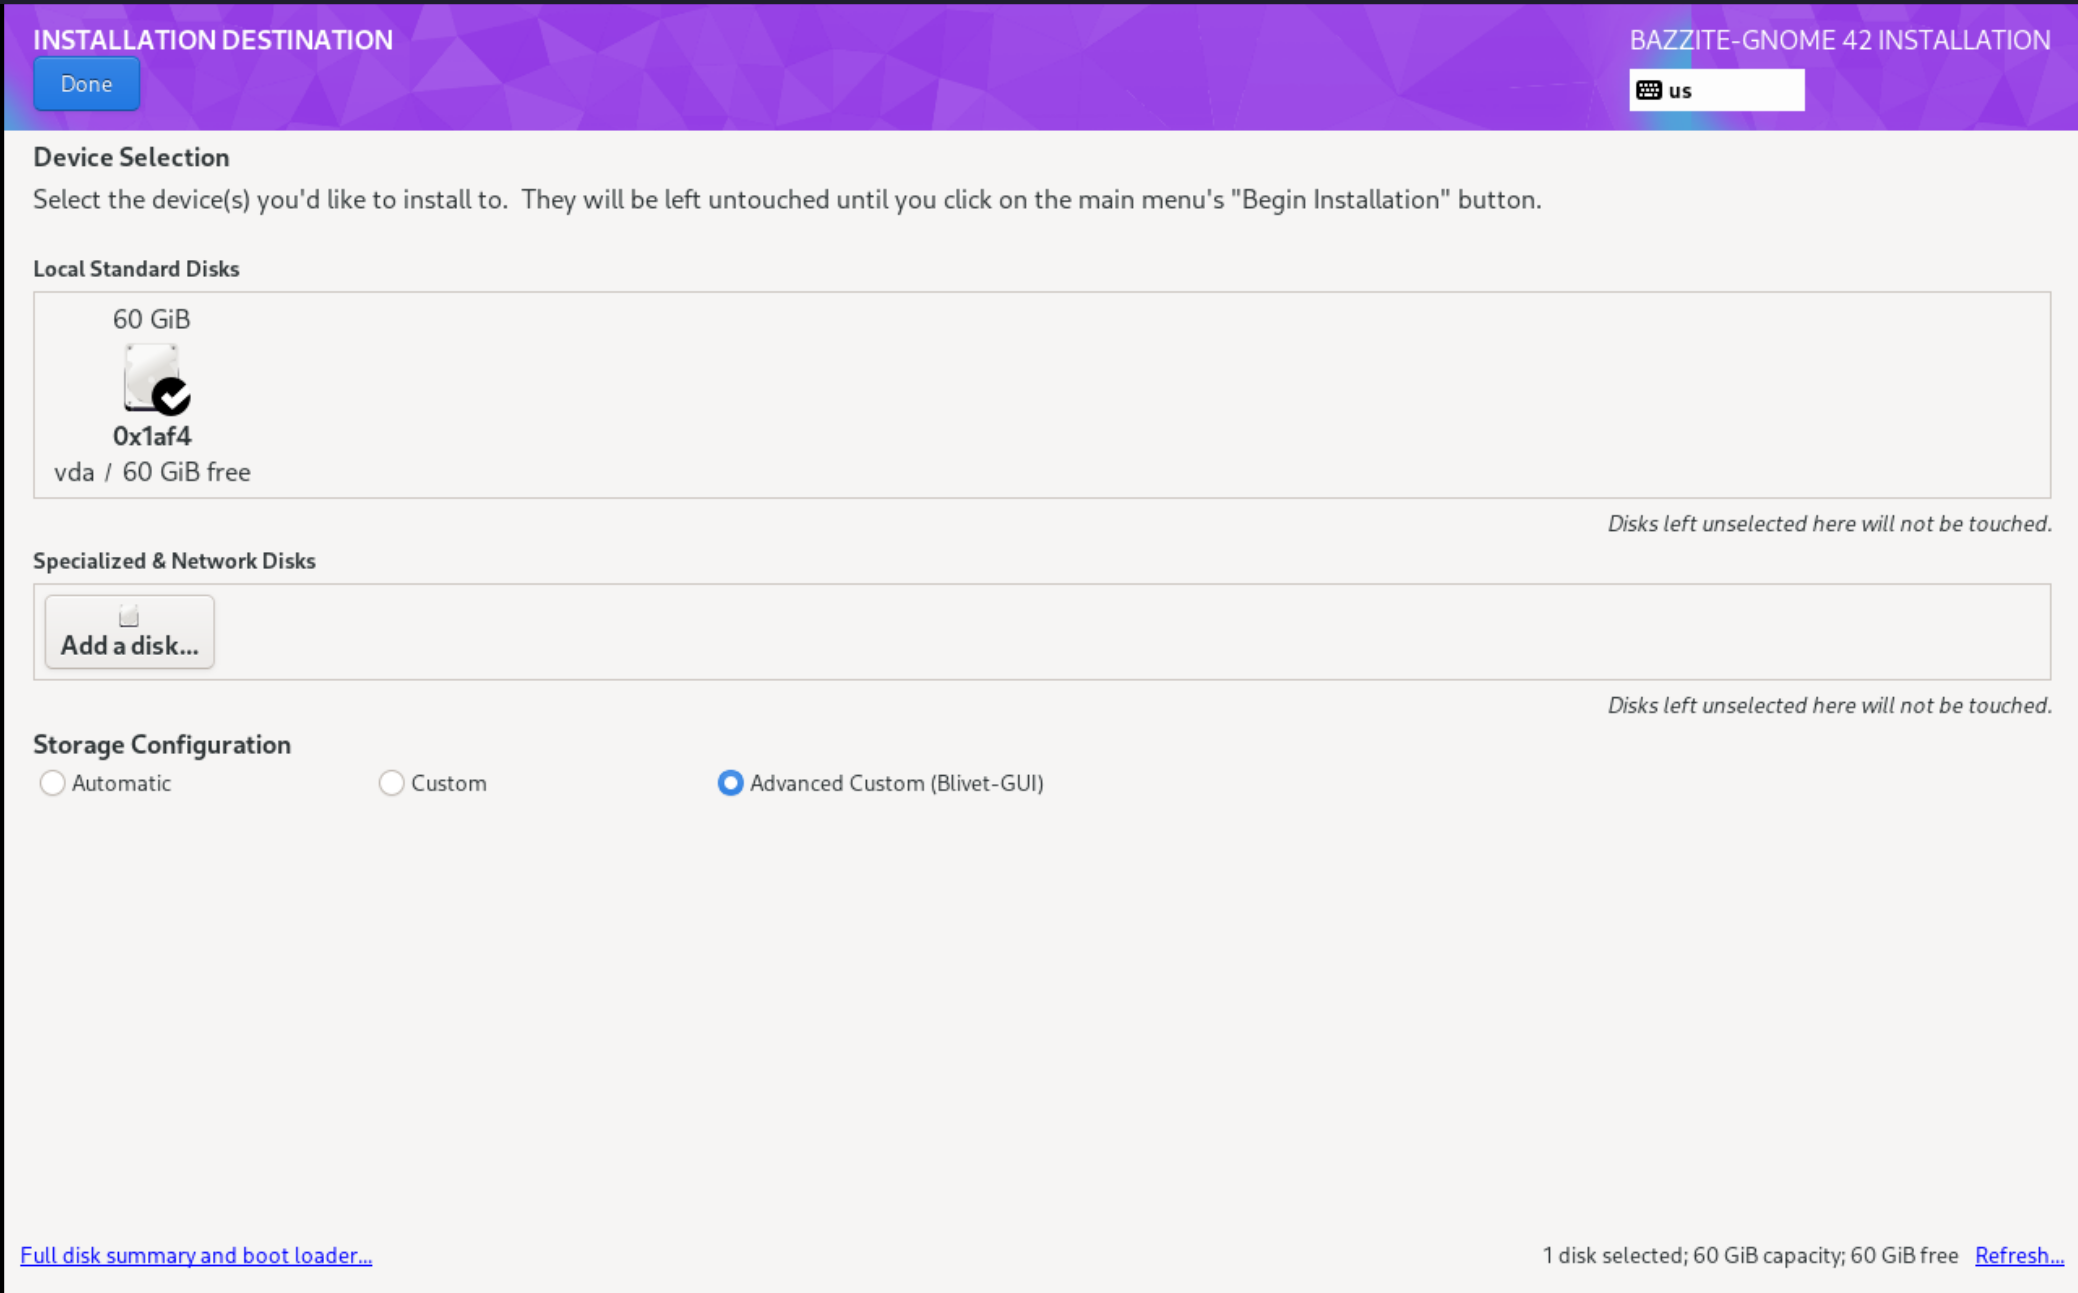Open 'Full disk summary and boot loader...' link
2078x1293 pixels.
[x=196, y=1255]
